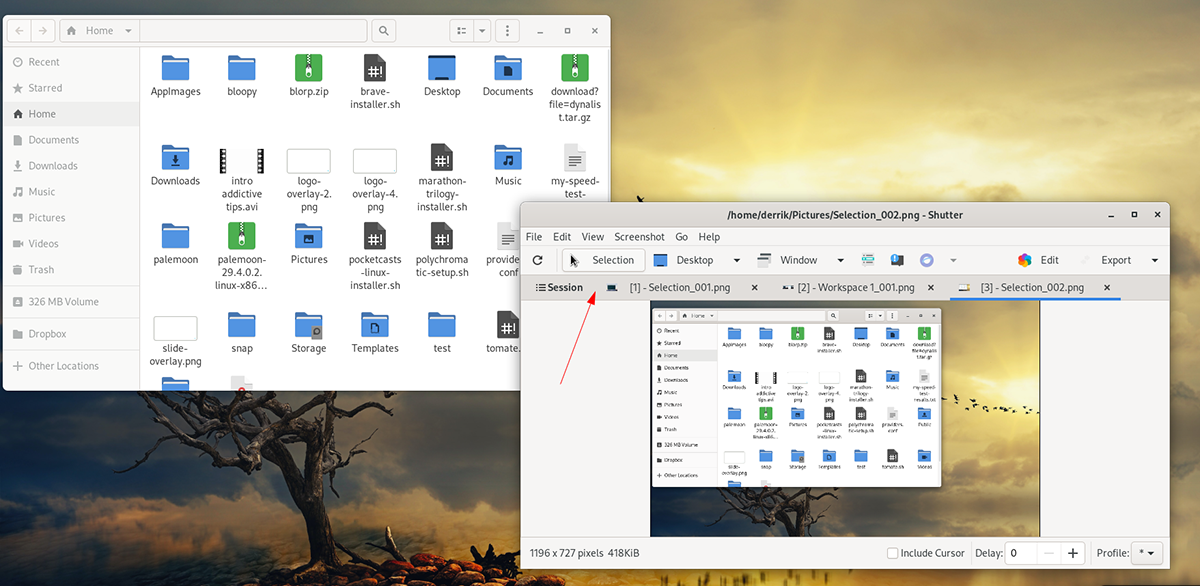1200x586 pixels.
Task: Open the Desktop capture dropdown arrow
Action: tap(737, 260)
